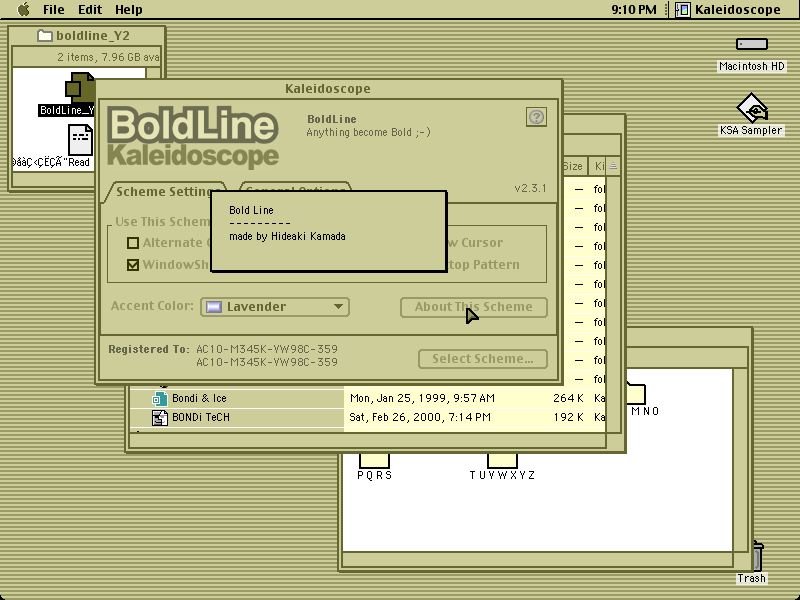Image resolution: width=800 pixels, height=600 pixels.
Task: Open the Edit menu
Action: (90, 9)
